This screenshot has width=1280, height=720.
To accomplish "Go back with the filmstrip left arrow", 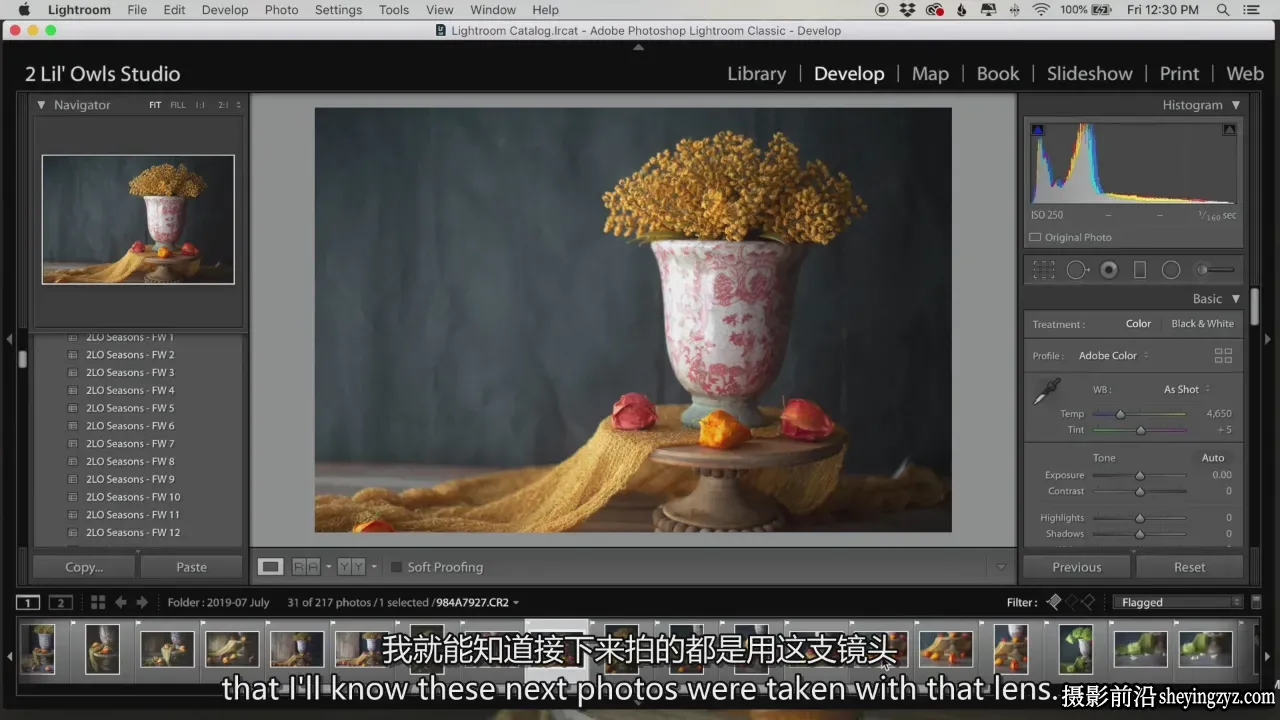I will pos(121,602).
